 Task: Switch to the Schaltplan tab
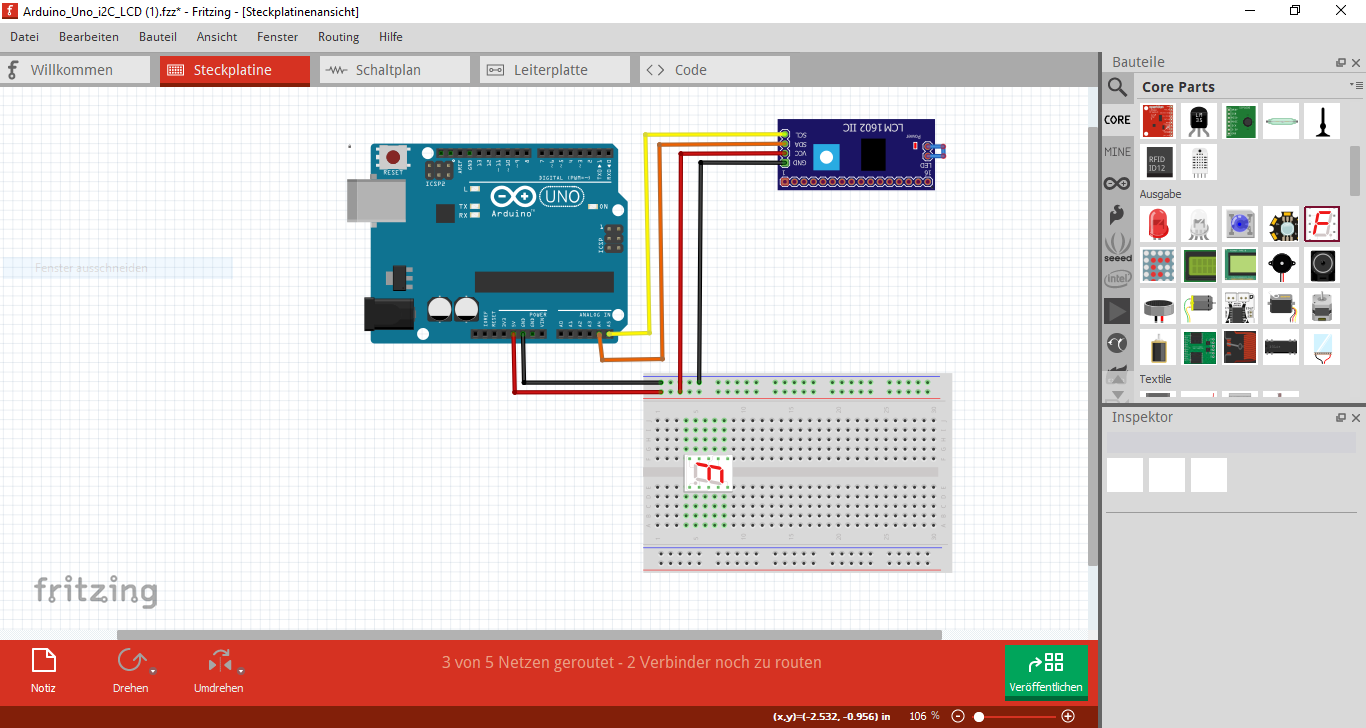point(395,70)
